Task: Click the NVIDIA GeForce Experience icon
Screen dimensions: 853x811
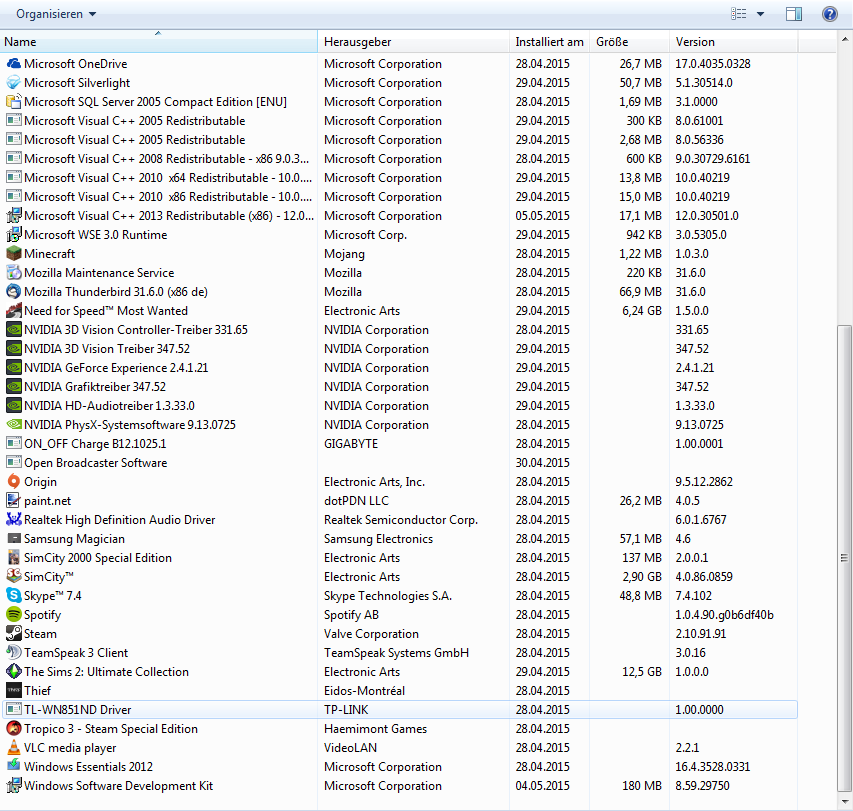Action: coord(14,368)
